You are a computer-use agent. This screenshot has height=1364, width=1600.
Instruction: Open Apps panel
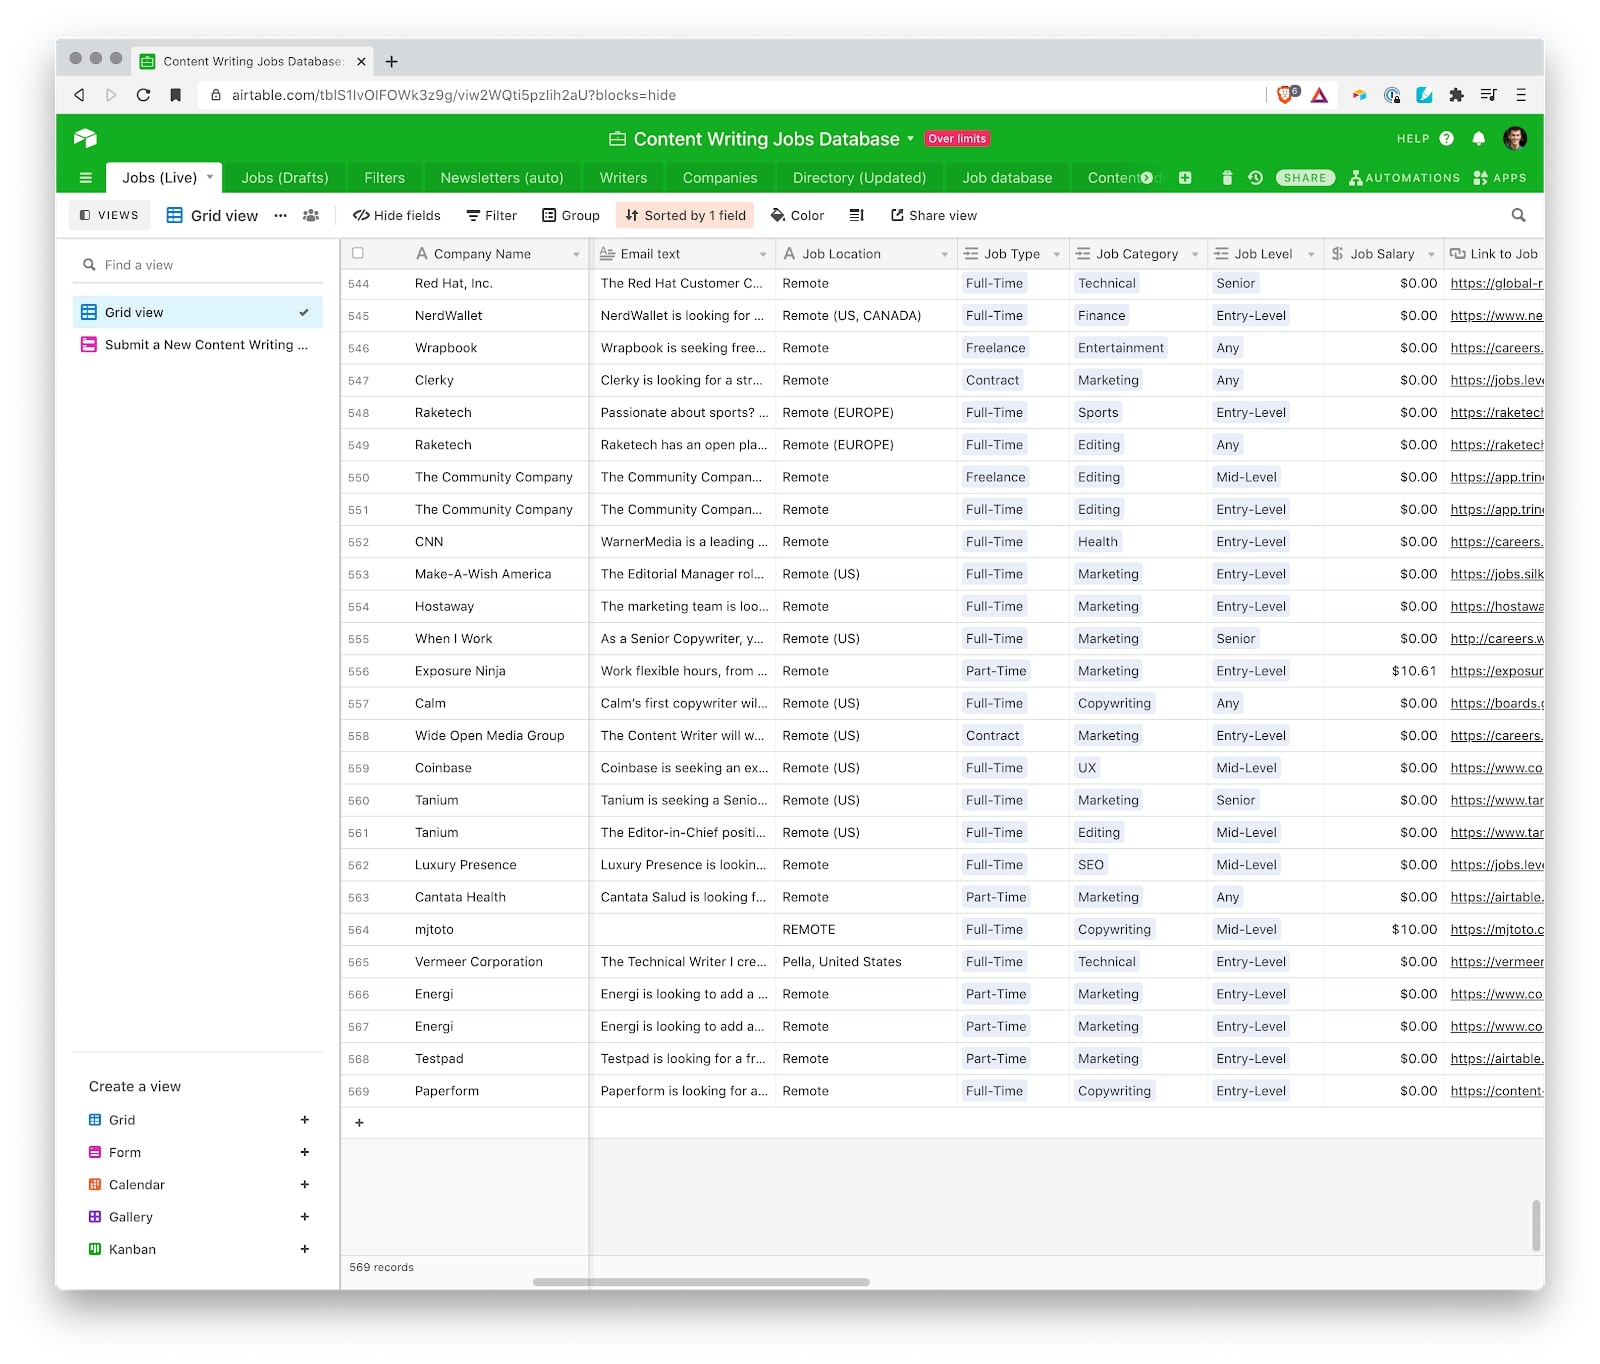(1500, 178)
